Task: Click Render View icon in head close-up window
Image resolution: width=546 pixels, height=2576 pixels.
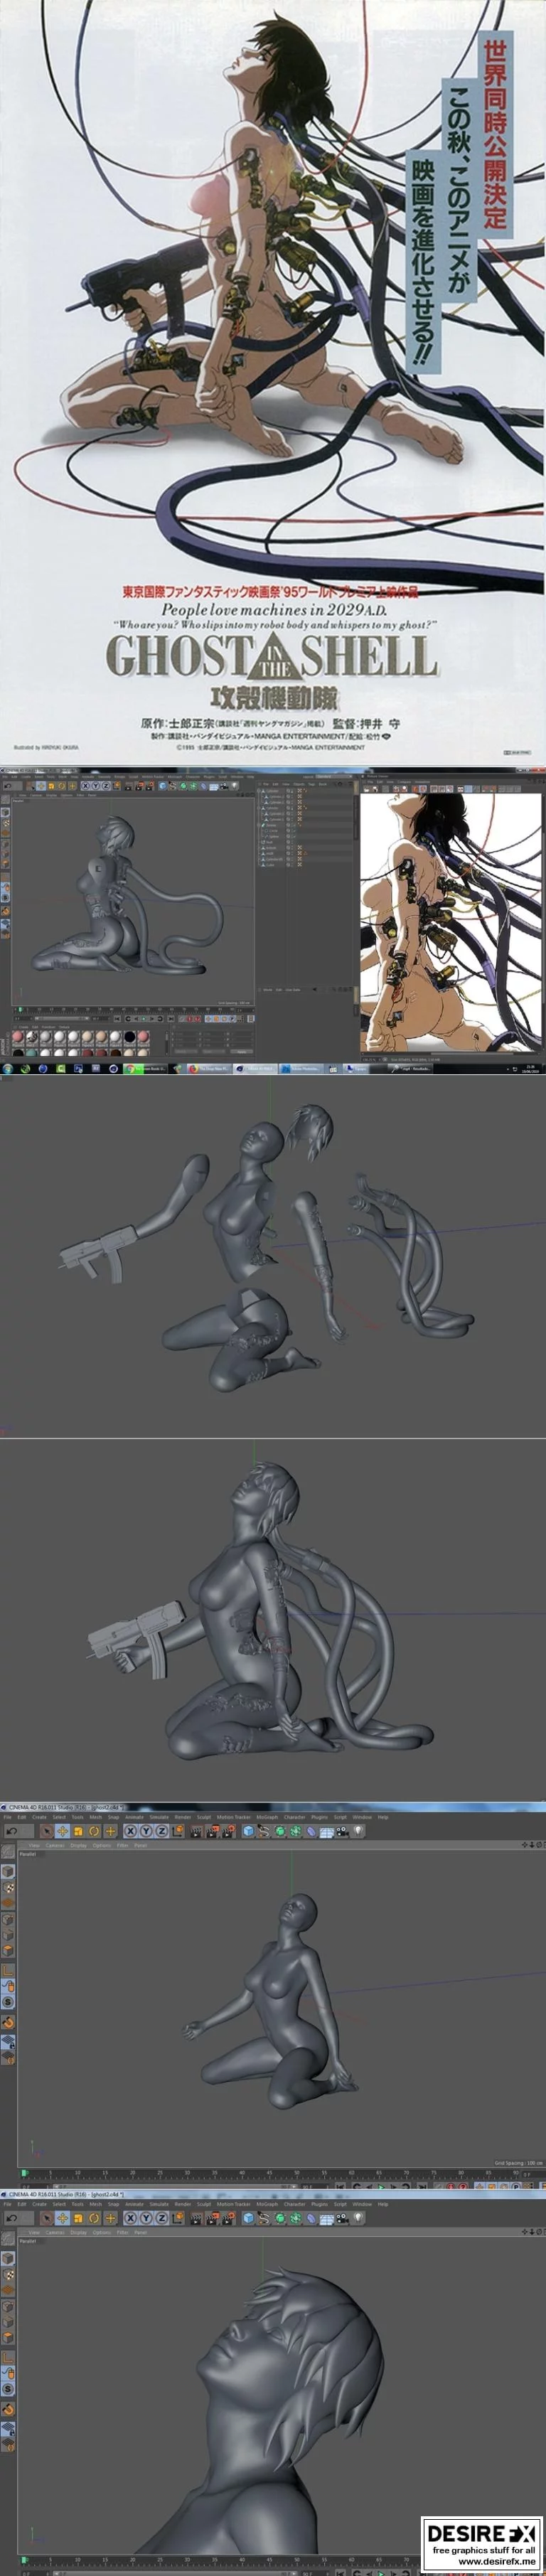Action: 196,2218
